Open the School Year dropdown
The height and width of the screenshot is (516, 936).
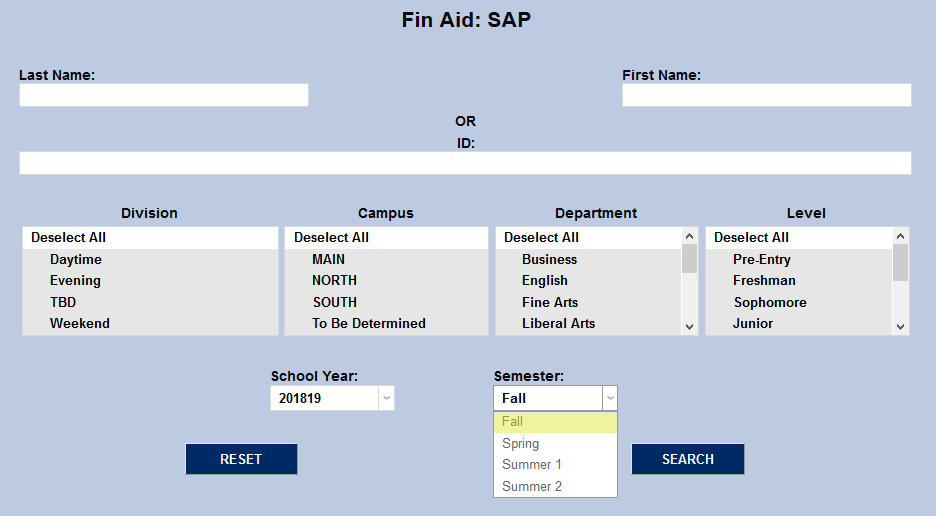pos(332,398)
